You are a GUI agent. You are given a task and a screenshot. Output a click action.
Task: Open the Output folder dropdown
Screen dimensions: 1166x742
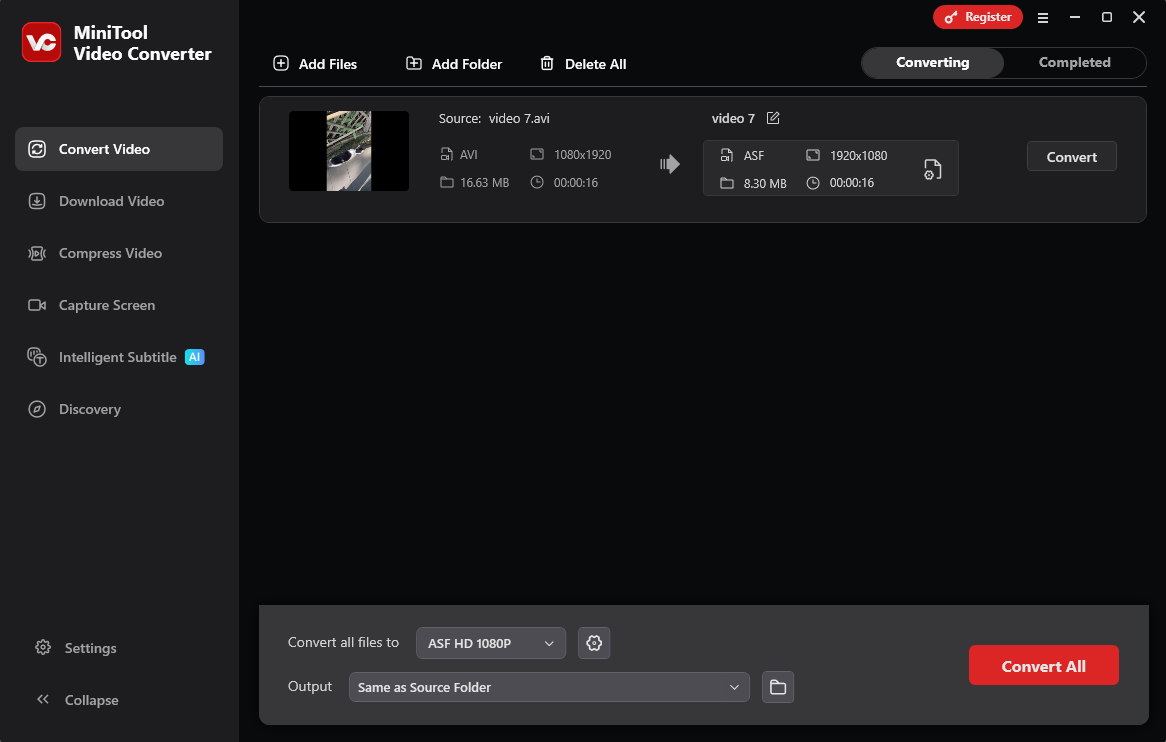[549, 687]
